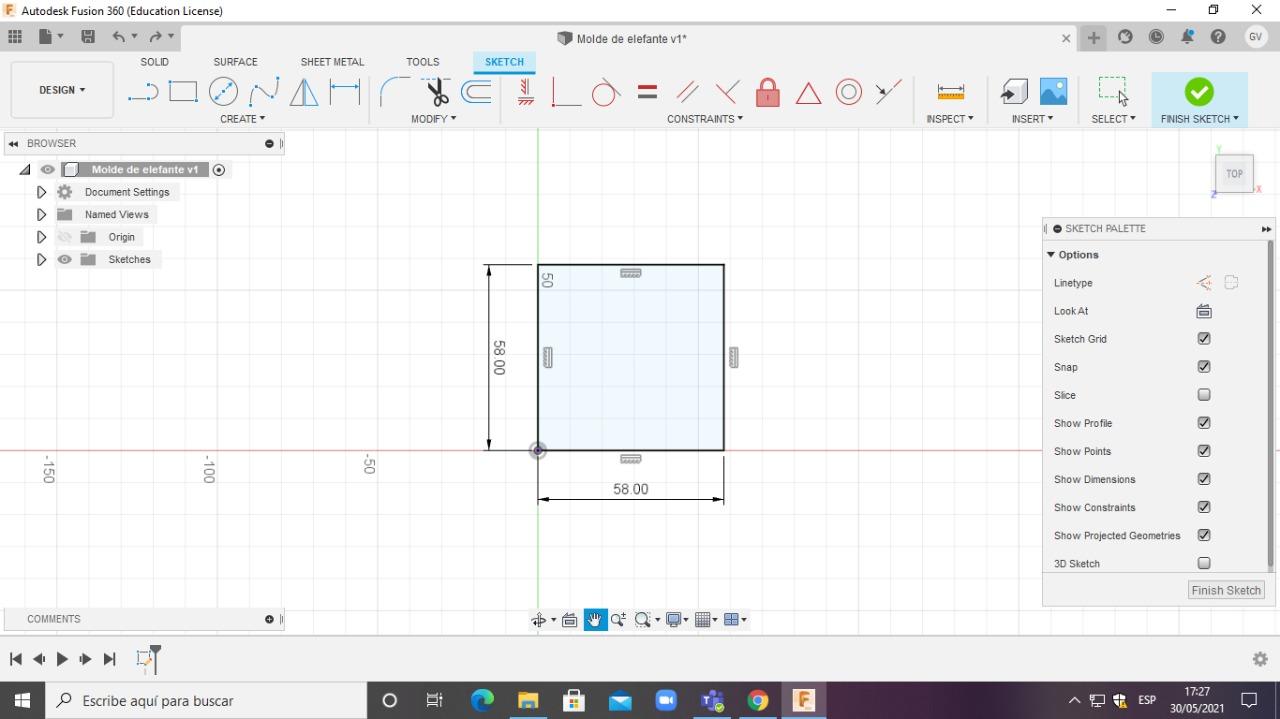Apply the Equal constraint
This screenshot has height=719, width=1280.
tap(647, 92)
